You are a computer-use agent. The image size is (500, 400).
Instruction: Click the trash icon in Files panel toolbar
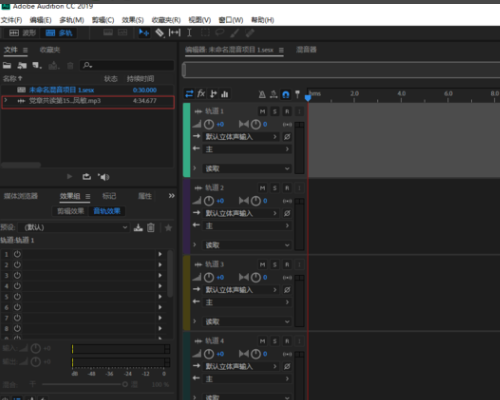[x=70, y=65]
